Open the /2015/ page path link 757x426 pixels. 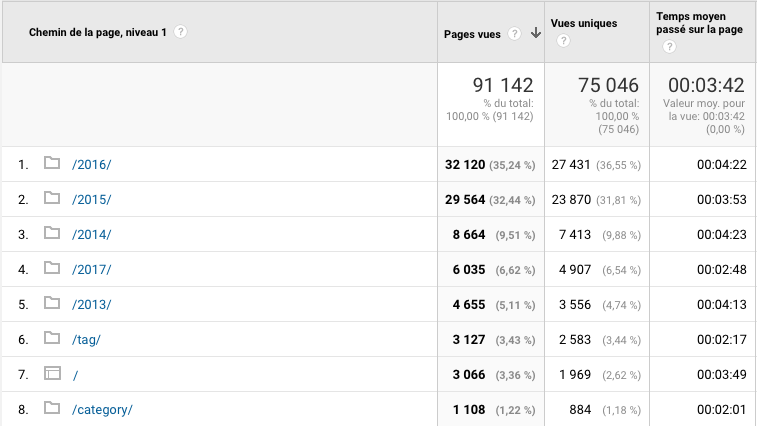92,199
